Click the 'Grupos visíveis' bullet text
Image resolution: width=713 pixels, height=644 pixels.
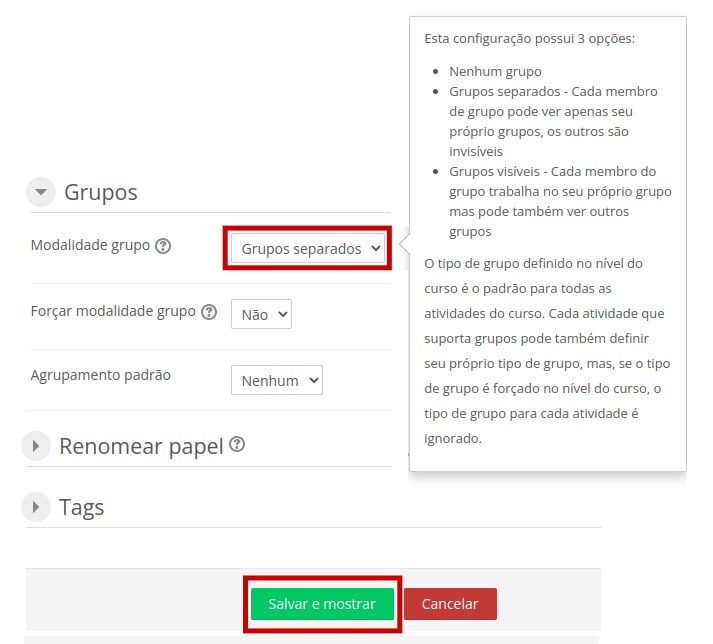click(560, 201)
